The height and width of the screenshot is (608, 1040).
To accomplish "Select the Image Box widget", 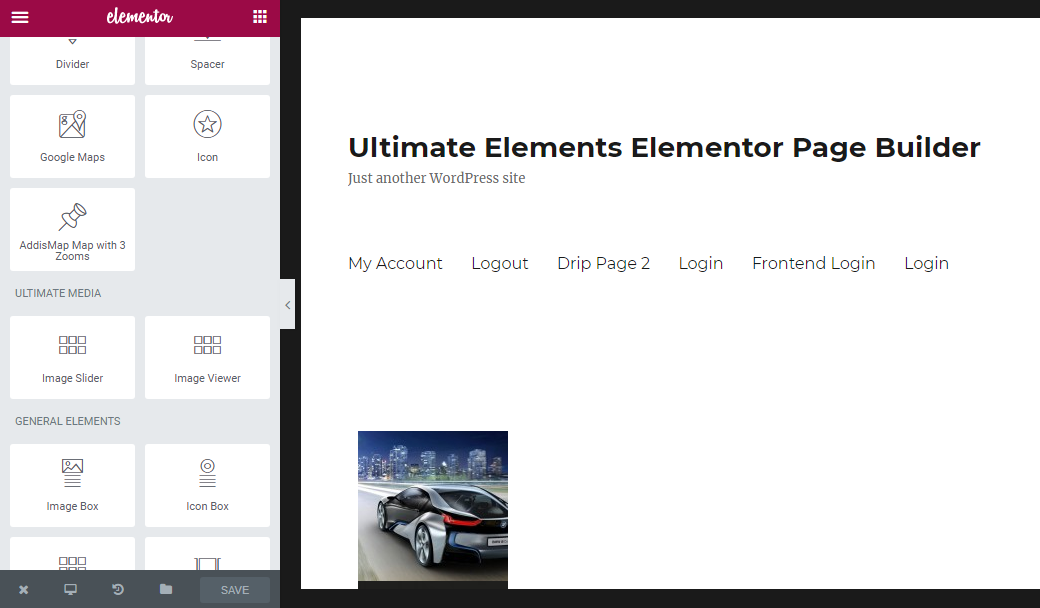I will pyautogui.click(x=72, y=485).
